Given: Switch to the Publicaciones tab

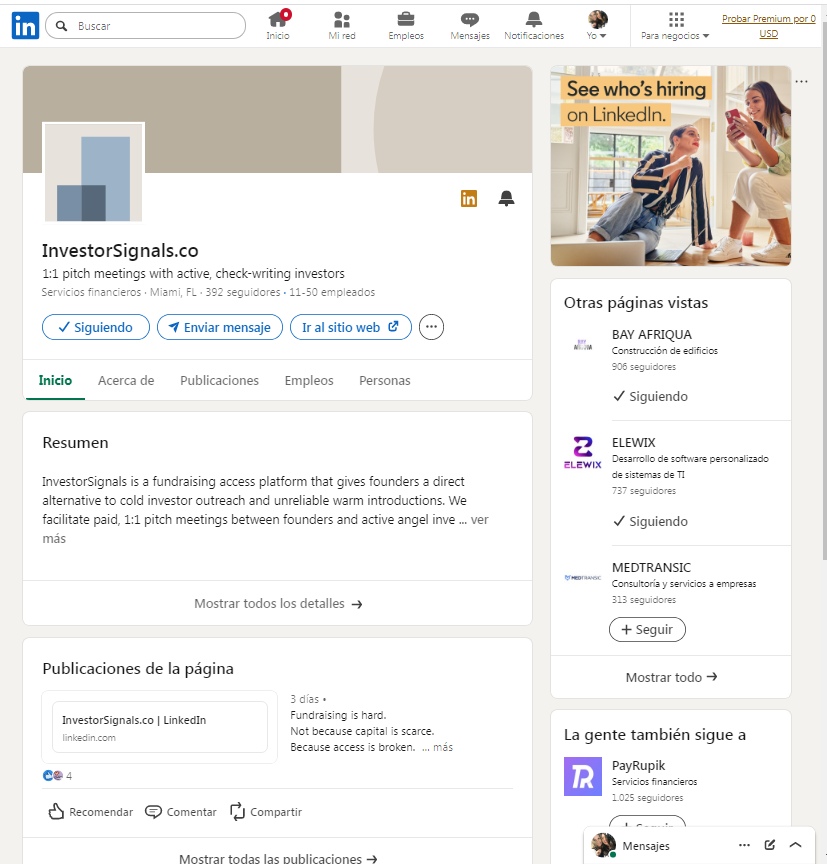Looking at the screenshot, I should click(x=219, y=381).
